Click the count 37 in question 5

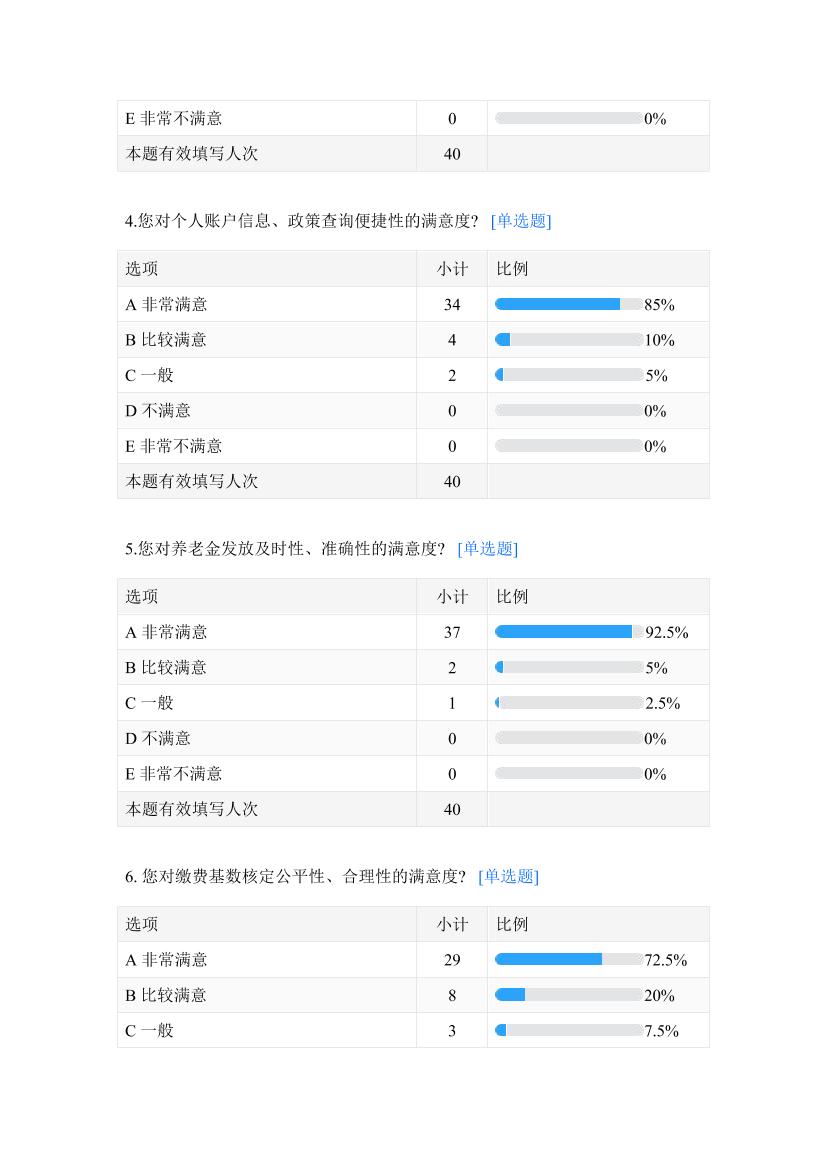pos(452,632)
